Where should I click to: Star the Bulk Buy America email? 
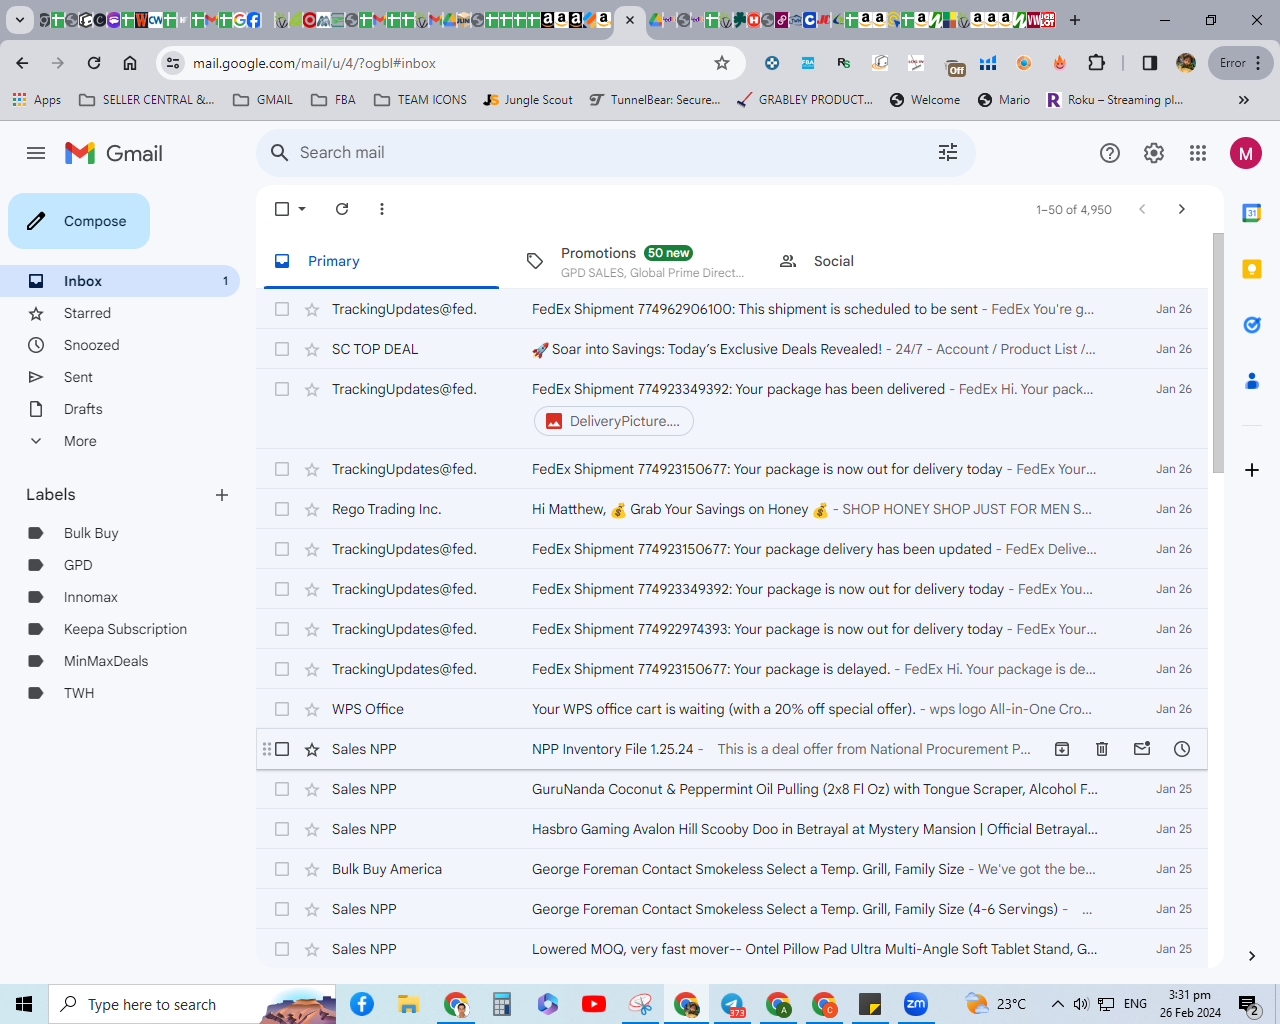point(312,869)
